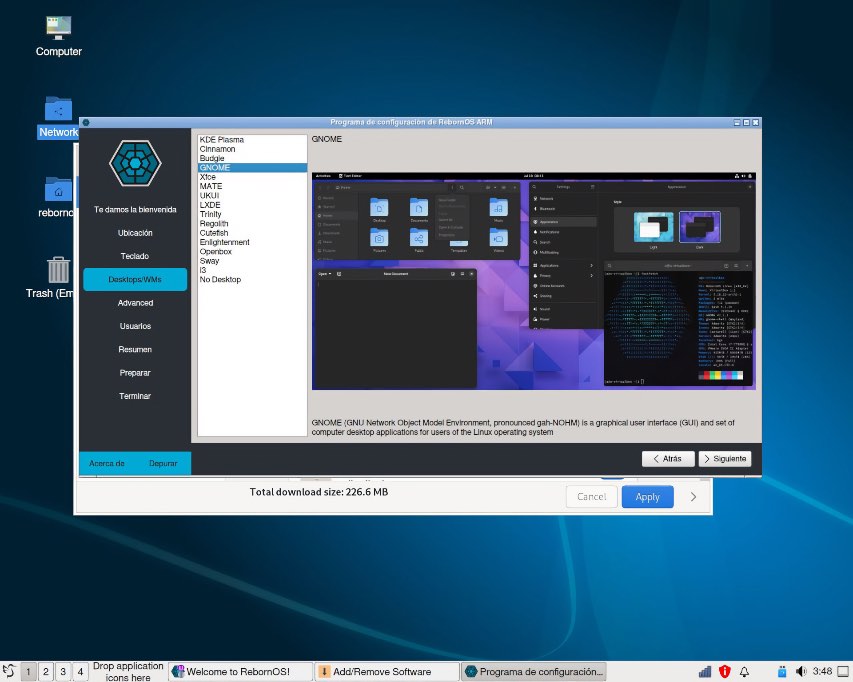Click the taskbar clock showing 3:48
Viewport: 853px width, 682px height.
click(x=822, y=671)
